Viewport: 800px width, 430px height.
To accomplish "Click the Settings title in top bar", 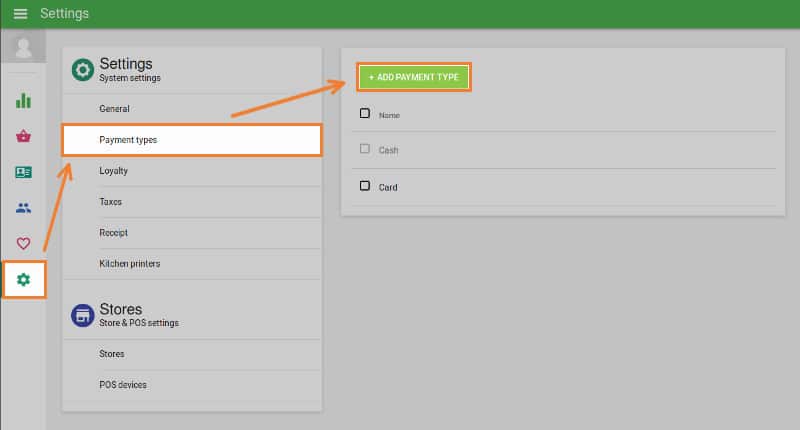I will pyautogui.click(x=64, y=14).
